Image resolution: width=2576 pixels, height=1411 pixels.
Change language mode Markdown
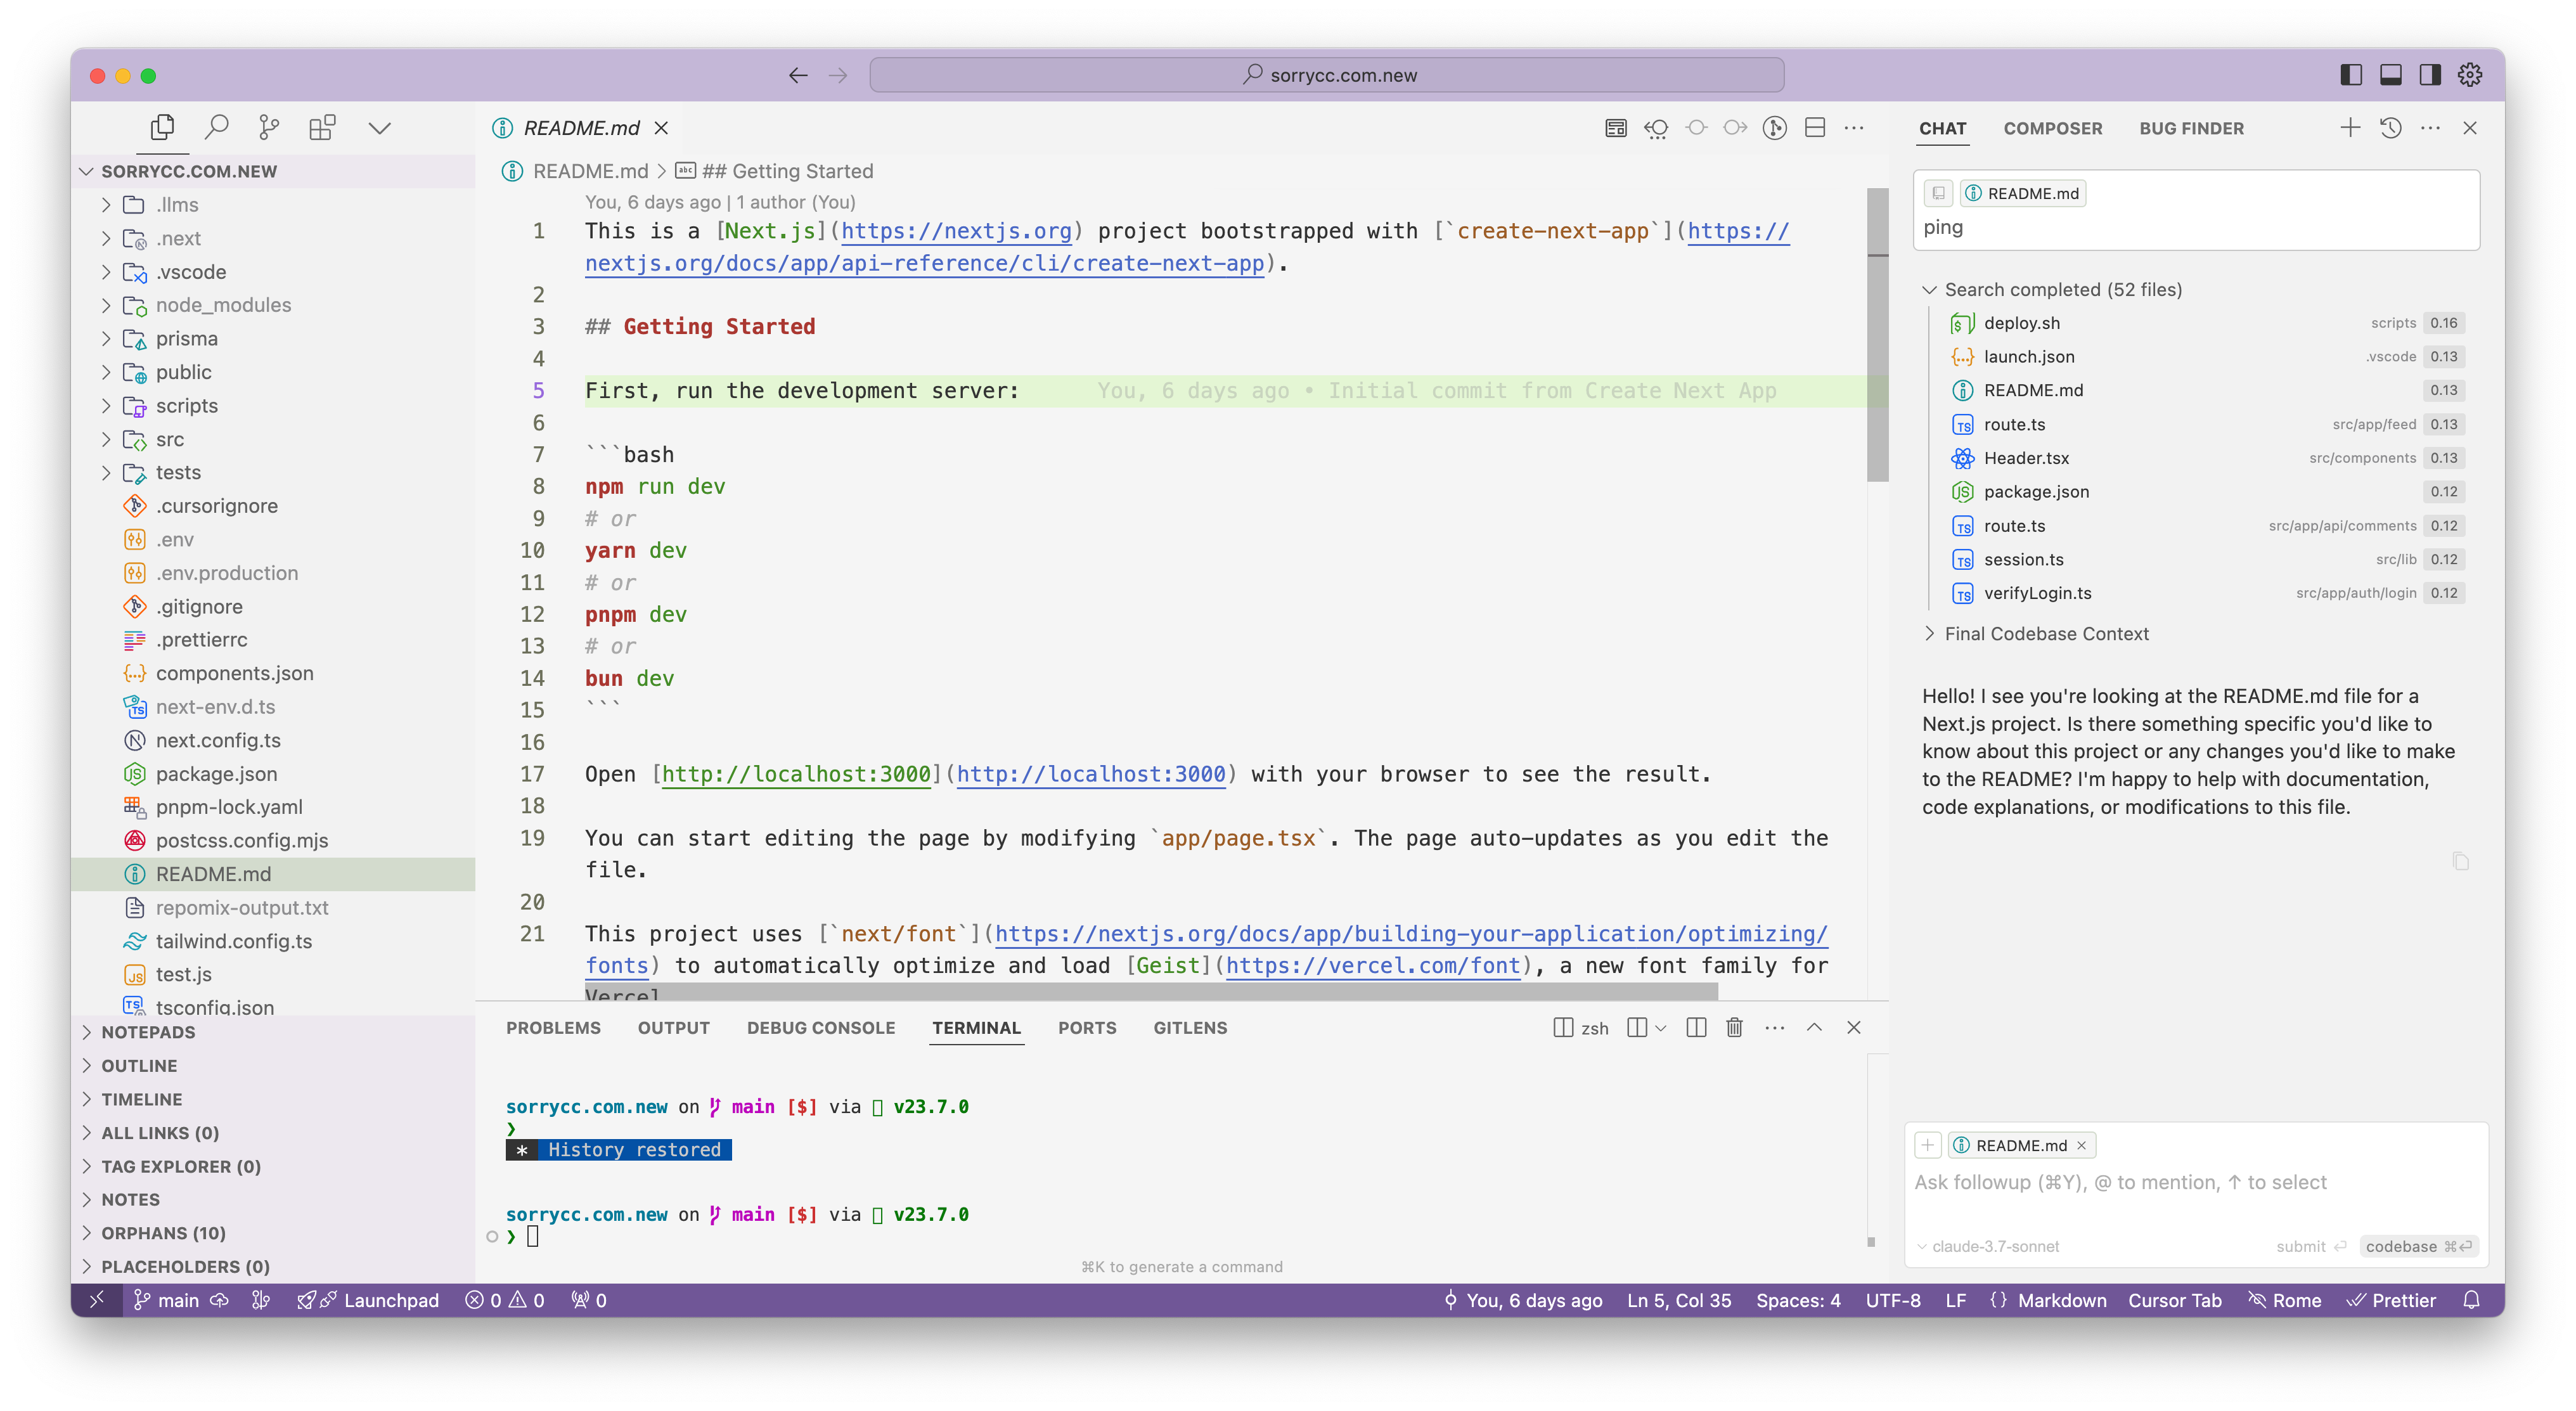tap(2062, 1300)
